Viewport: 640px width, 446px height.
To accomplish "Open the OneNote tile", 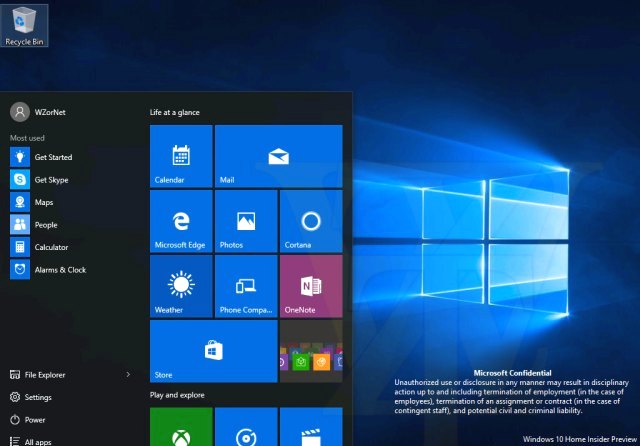I will (311, 286).
